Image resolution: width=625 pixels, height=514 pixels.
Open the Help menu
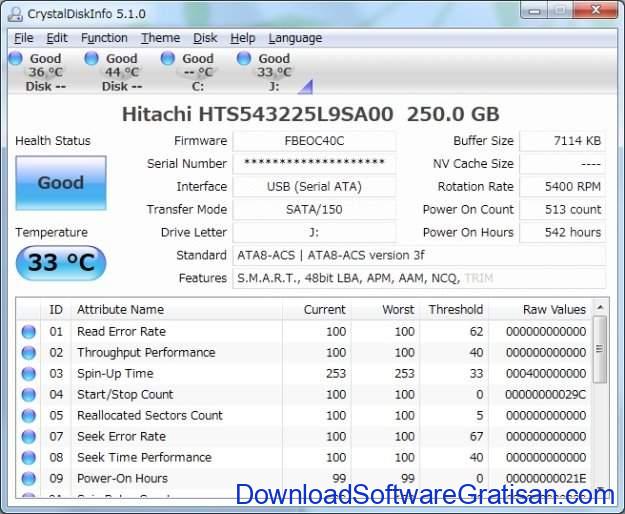click(242, 38)
